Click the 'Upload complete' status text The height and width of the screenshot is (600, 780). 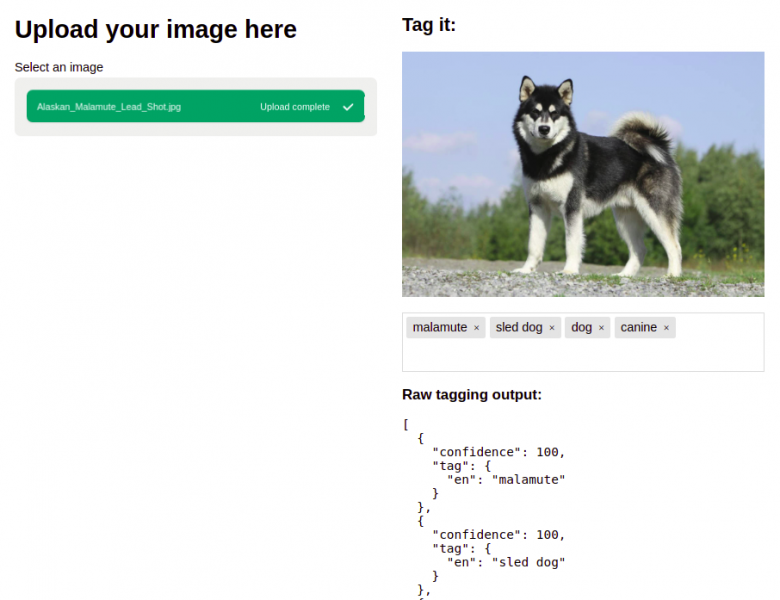294,107
